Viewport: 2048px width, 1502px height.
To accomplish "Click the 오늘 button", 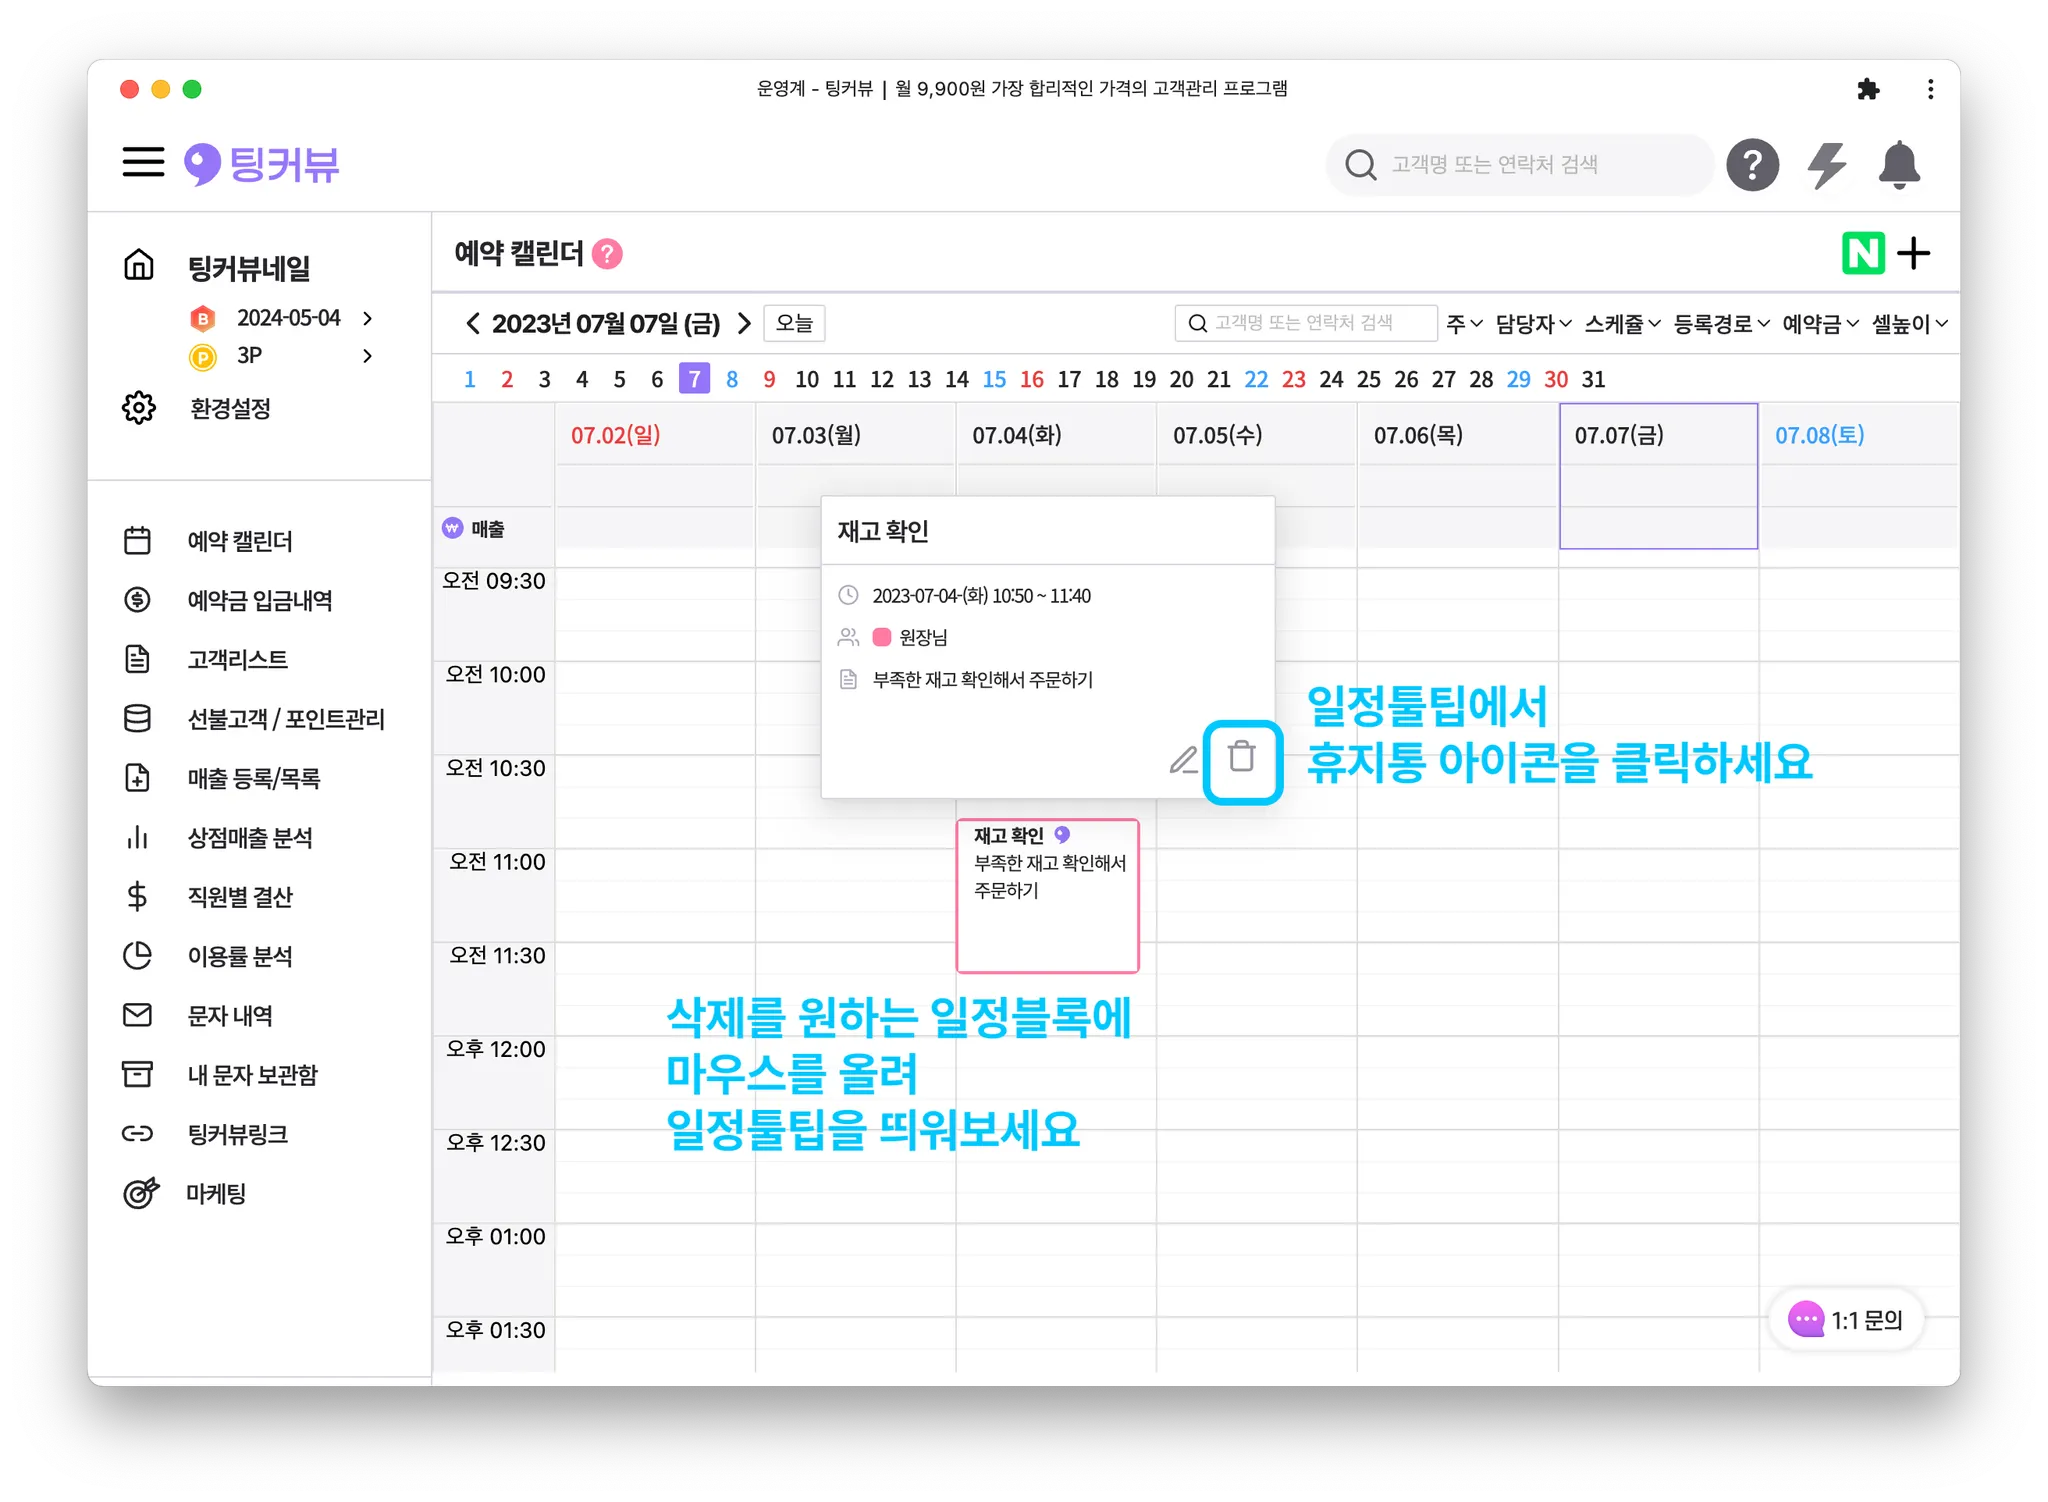I will click(794, 323).
